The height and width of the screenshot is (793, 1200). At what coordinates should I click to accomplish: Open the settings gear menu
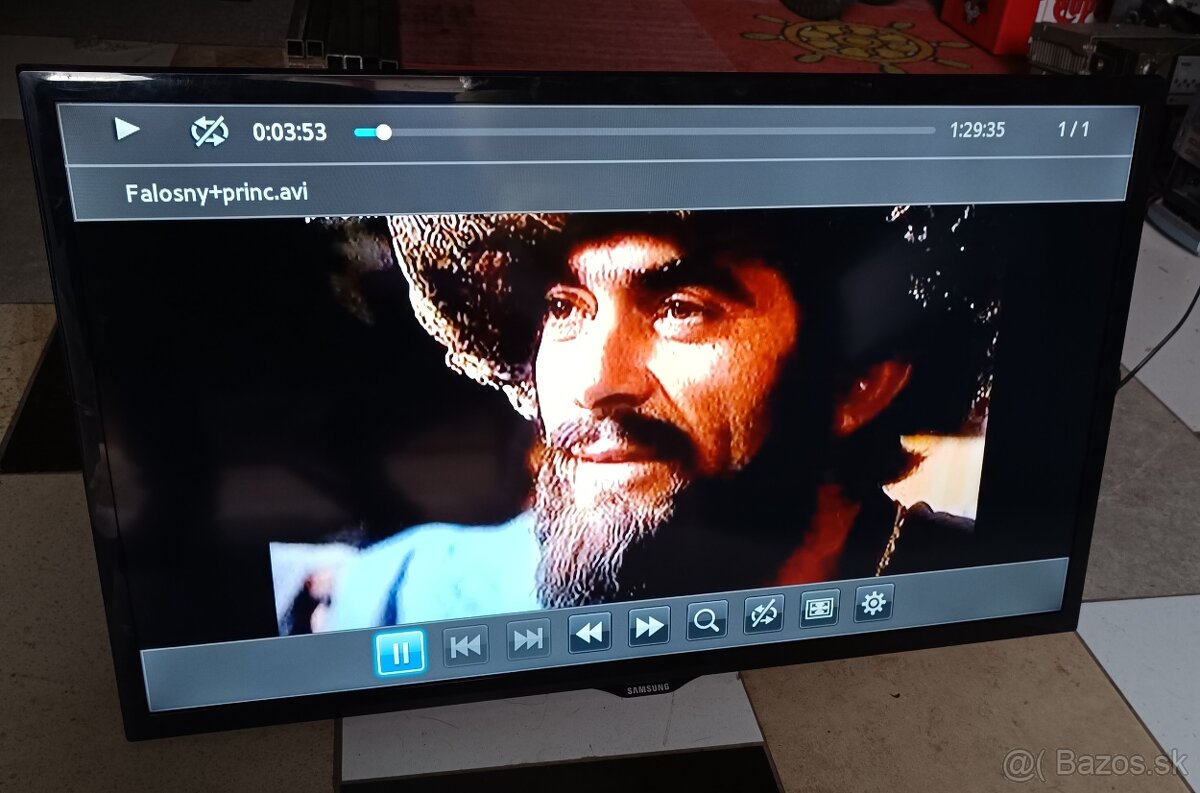pos(873,603)
